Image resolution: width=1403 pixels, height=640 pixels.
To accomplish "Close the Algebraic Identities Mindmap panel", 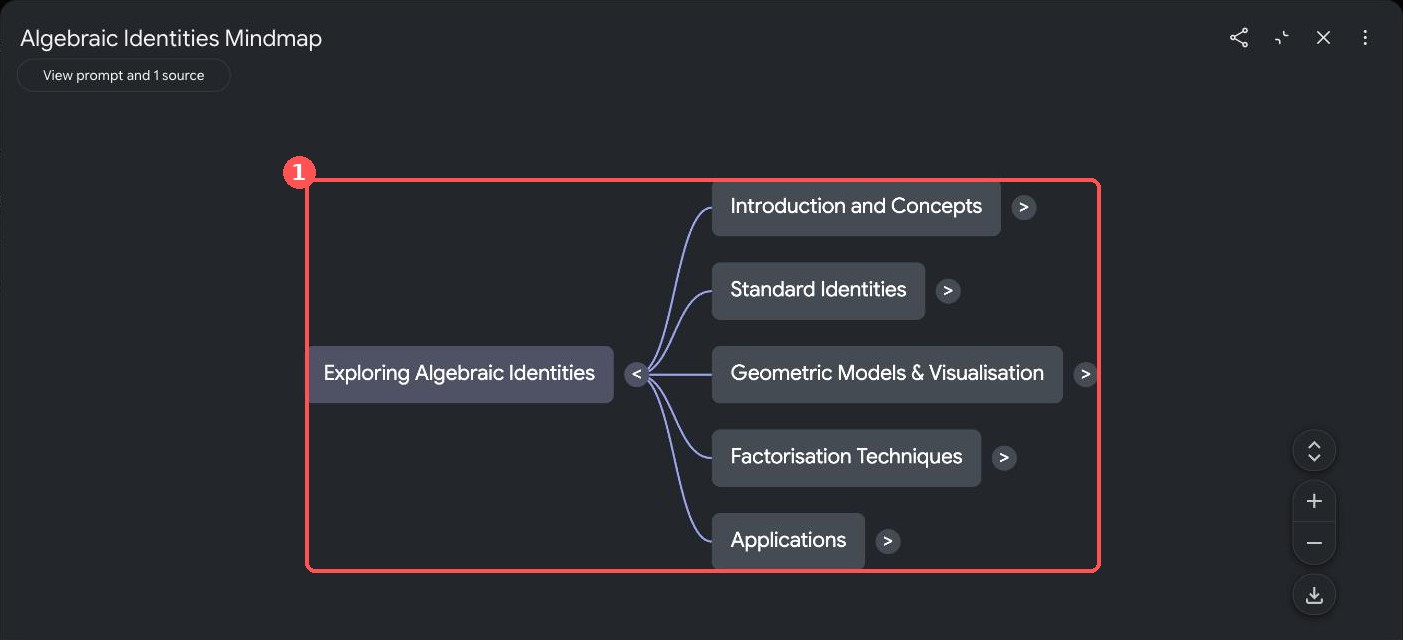I will point(1323,38).
